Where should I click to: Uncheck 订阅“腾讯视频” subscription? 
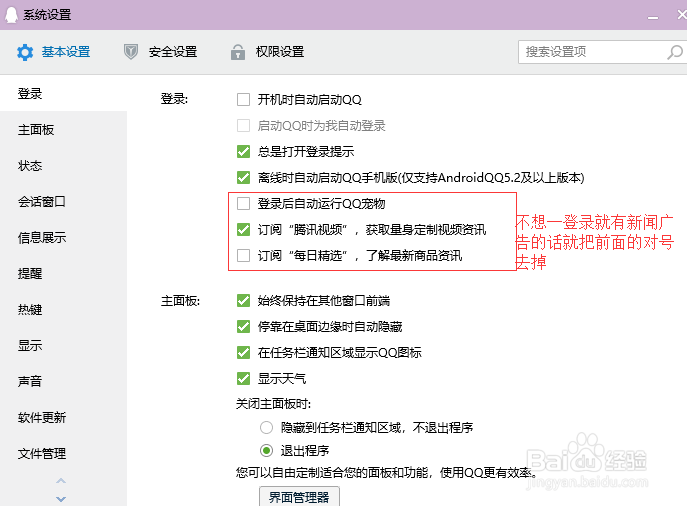click(243, 229)
